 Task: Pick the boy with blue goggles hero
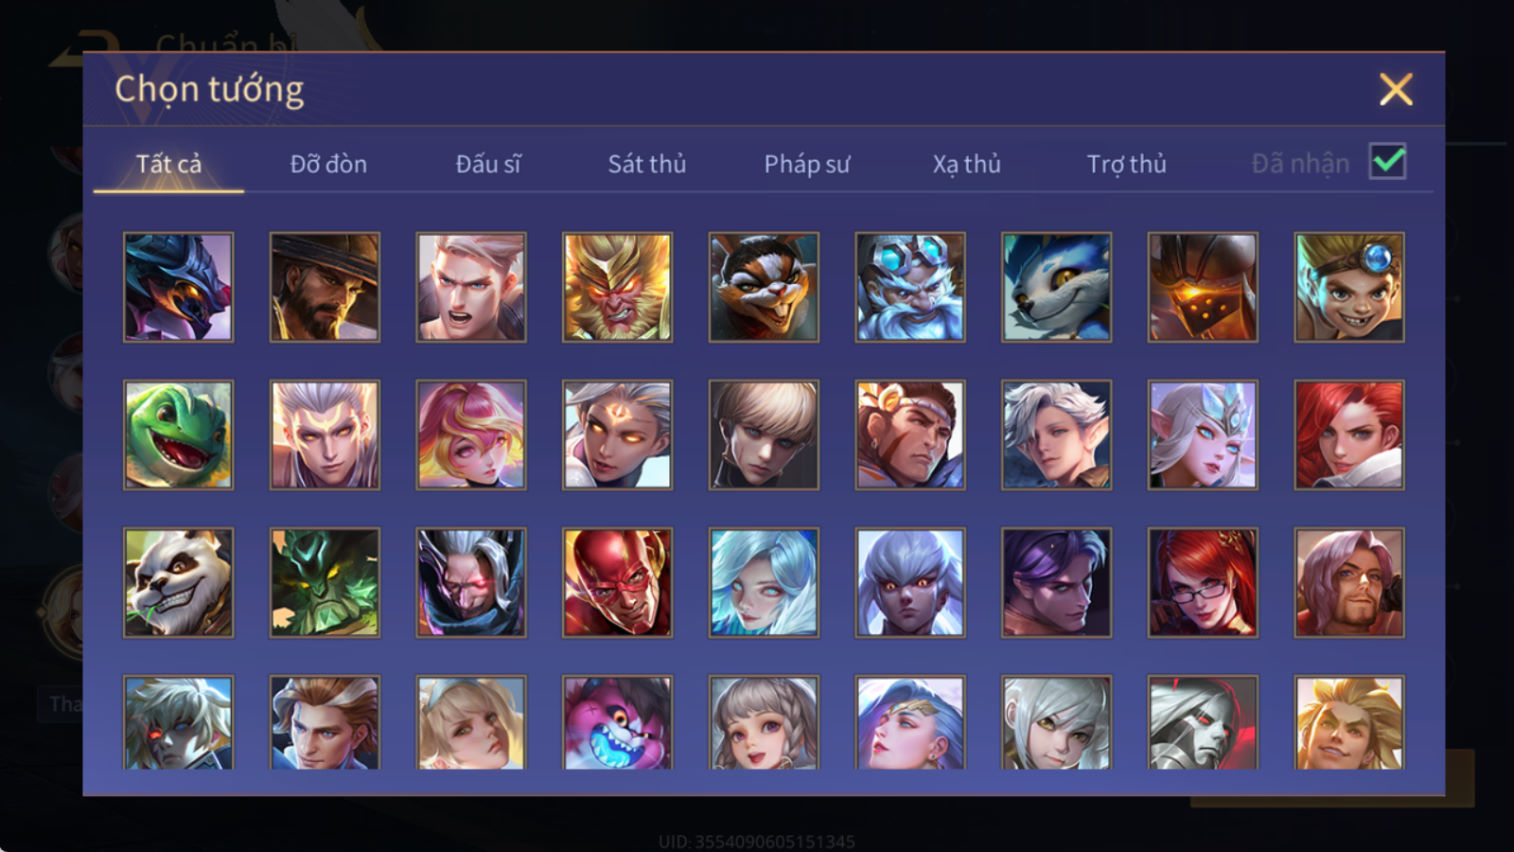1349,287
